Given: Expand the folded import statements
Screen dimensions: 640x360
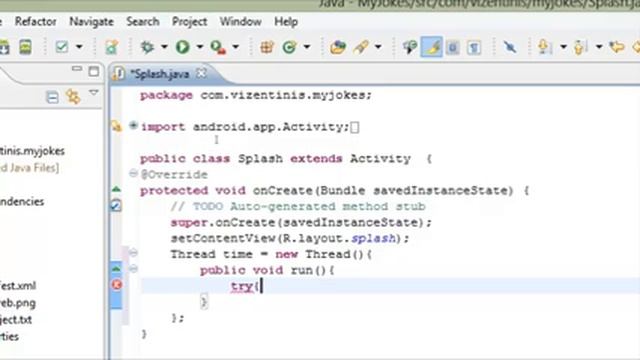Looking at the screenshot, I should pyautogui.click(x=133, y=126).
